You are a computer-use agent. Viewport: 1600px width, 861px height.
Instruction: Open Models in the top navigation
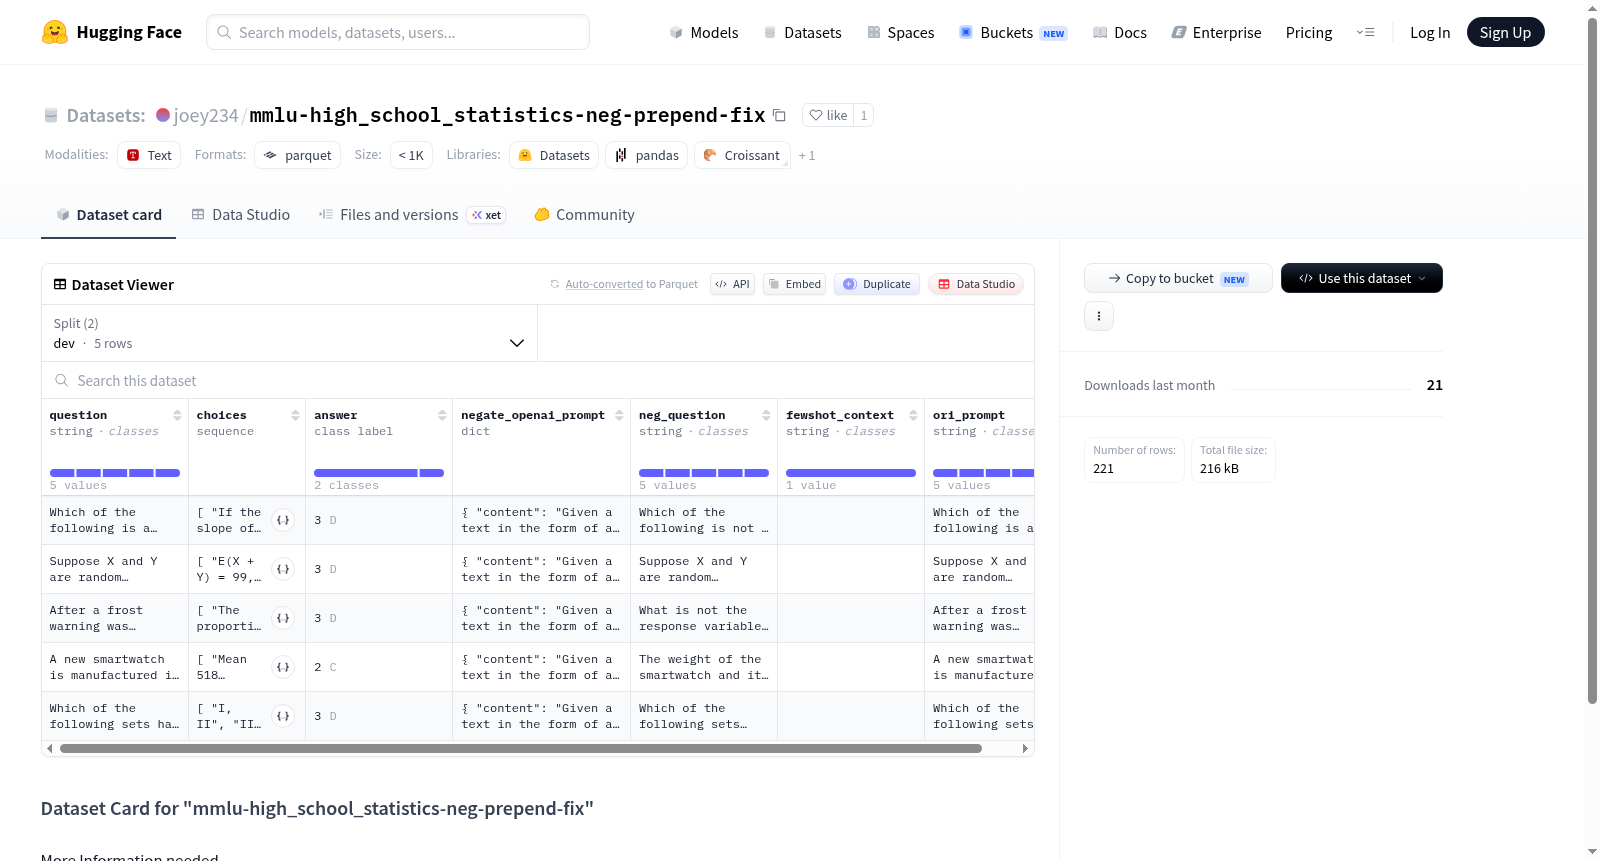pyautogui.click(x=704, y=33)
